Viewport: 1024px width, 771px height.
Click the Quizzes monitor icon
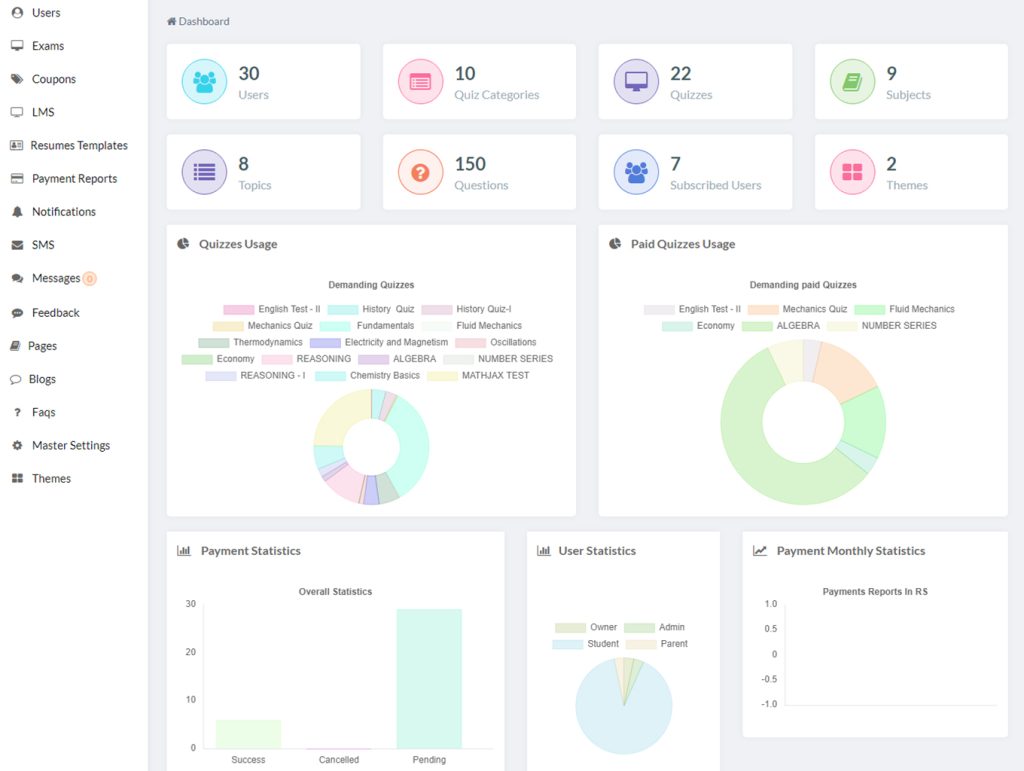pyautogui.click(x=636, y=82)
